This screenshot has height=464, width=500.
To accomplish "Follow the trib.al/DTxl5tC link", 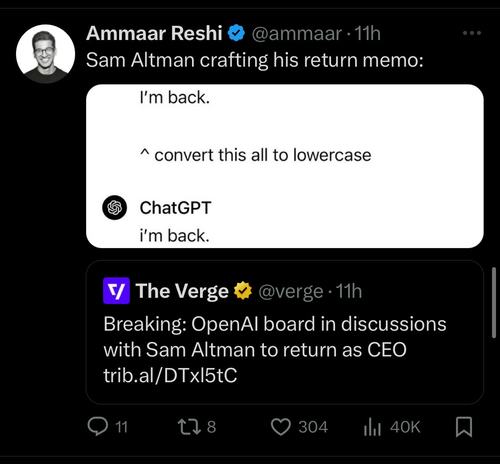I will click(170, 375).
